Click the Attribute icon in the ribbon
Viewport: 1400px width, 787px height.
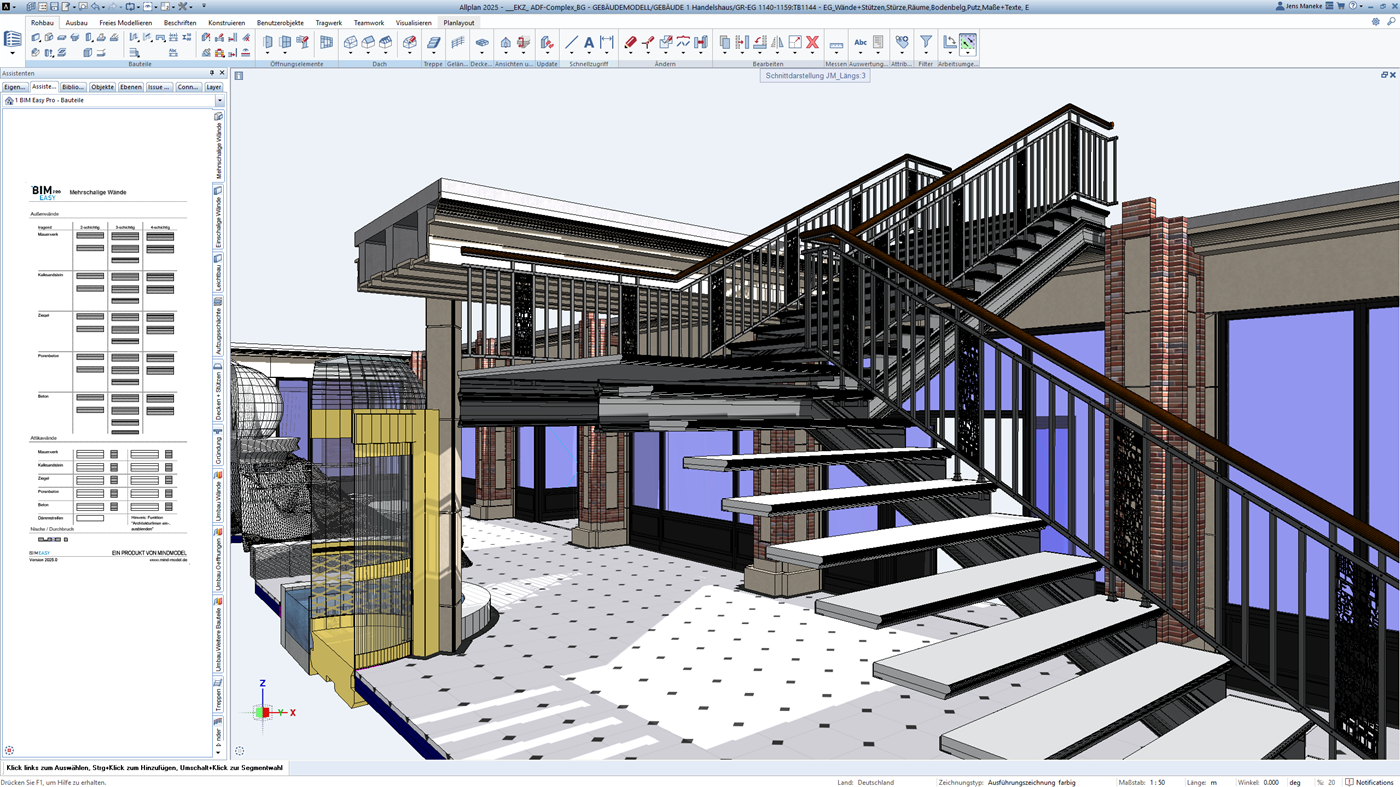coord(902,42)
